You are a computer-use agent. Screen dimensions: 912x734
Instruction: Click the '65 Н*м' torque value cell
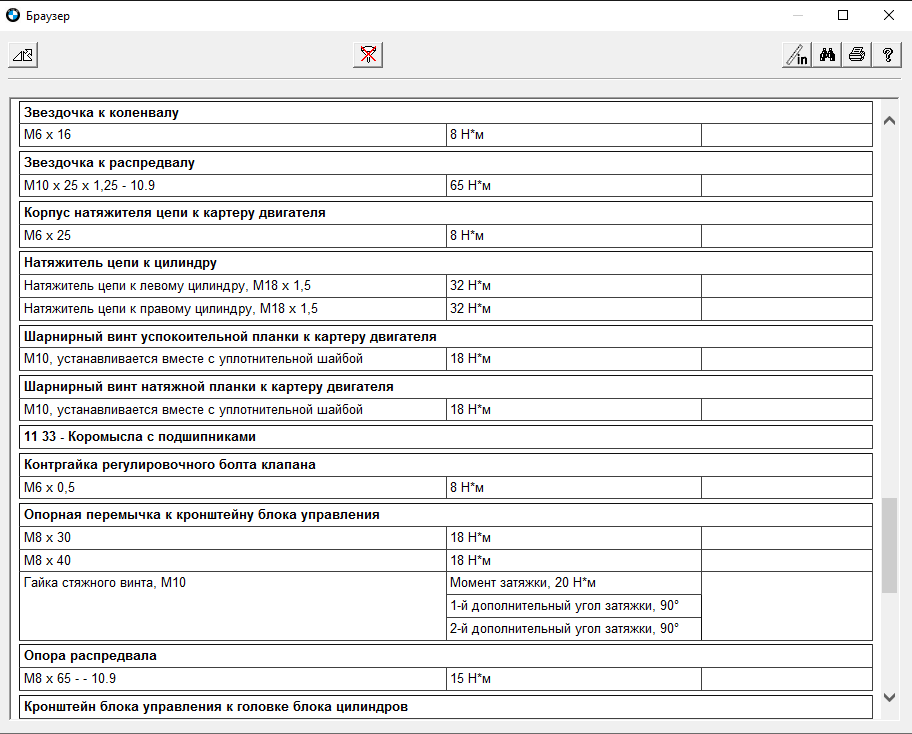click(573, 185)
